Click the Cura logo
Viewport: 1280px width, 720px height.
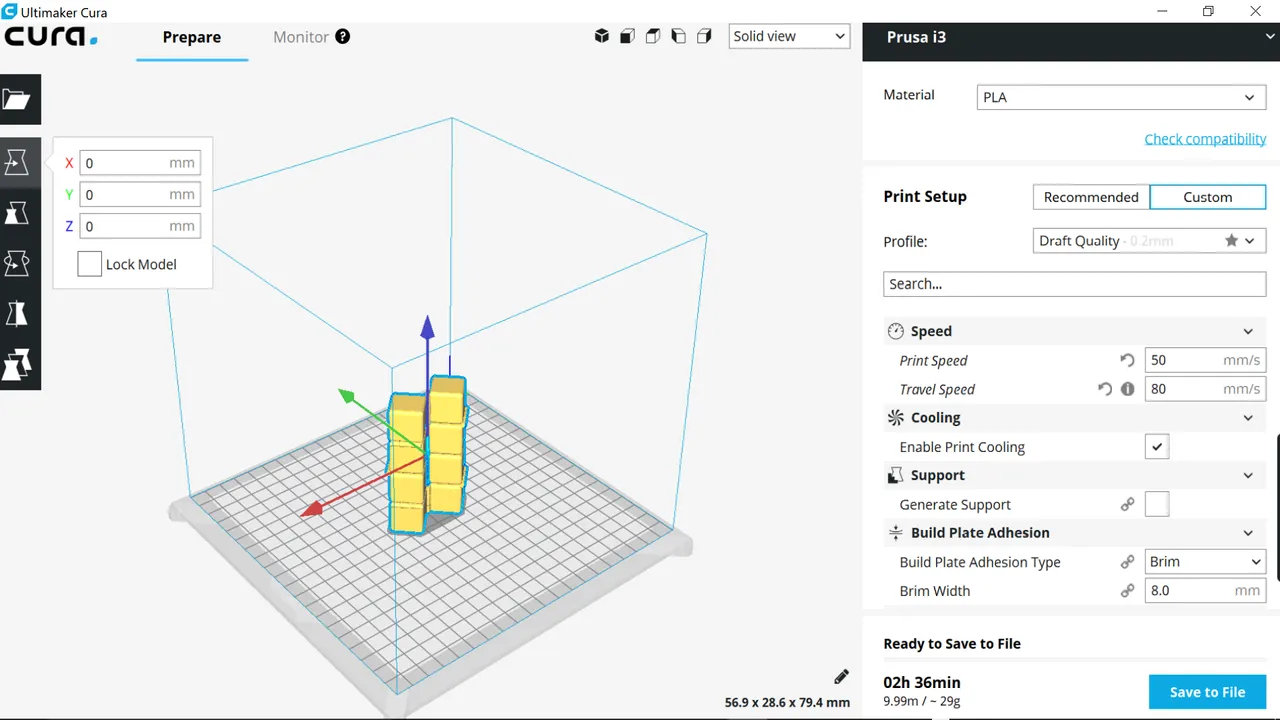[50, 37]
